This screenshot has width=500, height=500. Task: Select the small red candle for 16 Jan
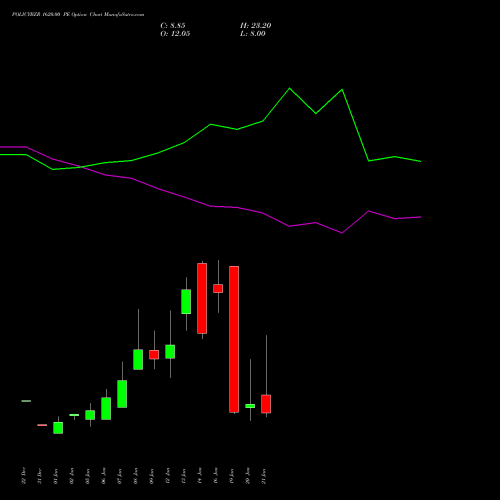click(x=218, y=288)
